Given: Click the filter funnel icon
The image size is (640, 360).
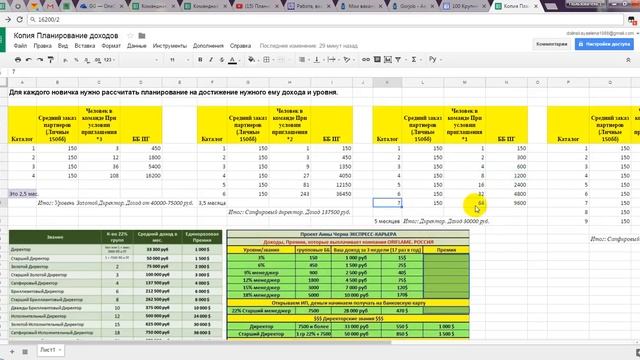Looking at the screenshot, I should point(399,60).
